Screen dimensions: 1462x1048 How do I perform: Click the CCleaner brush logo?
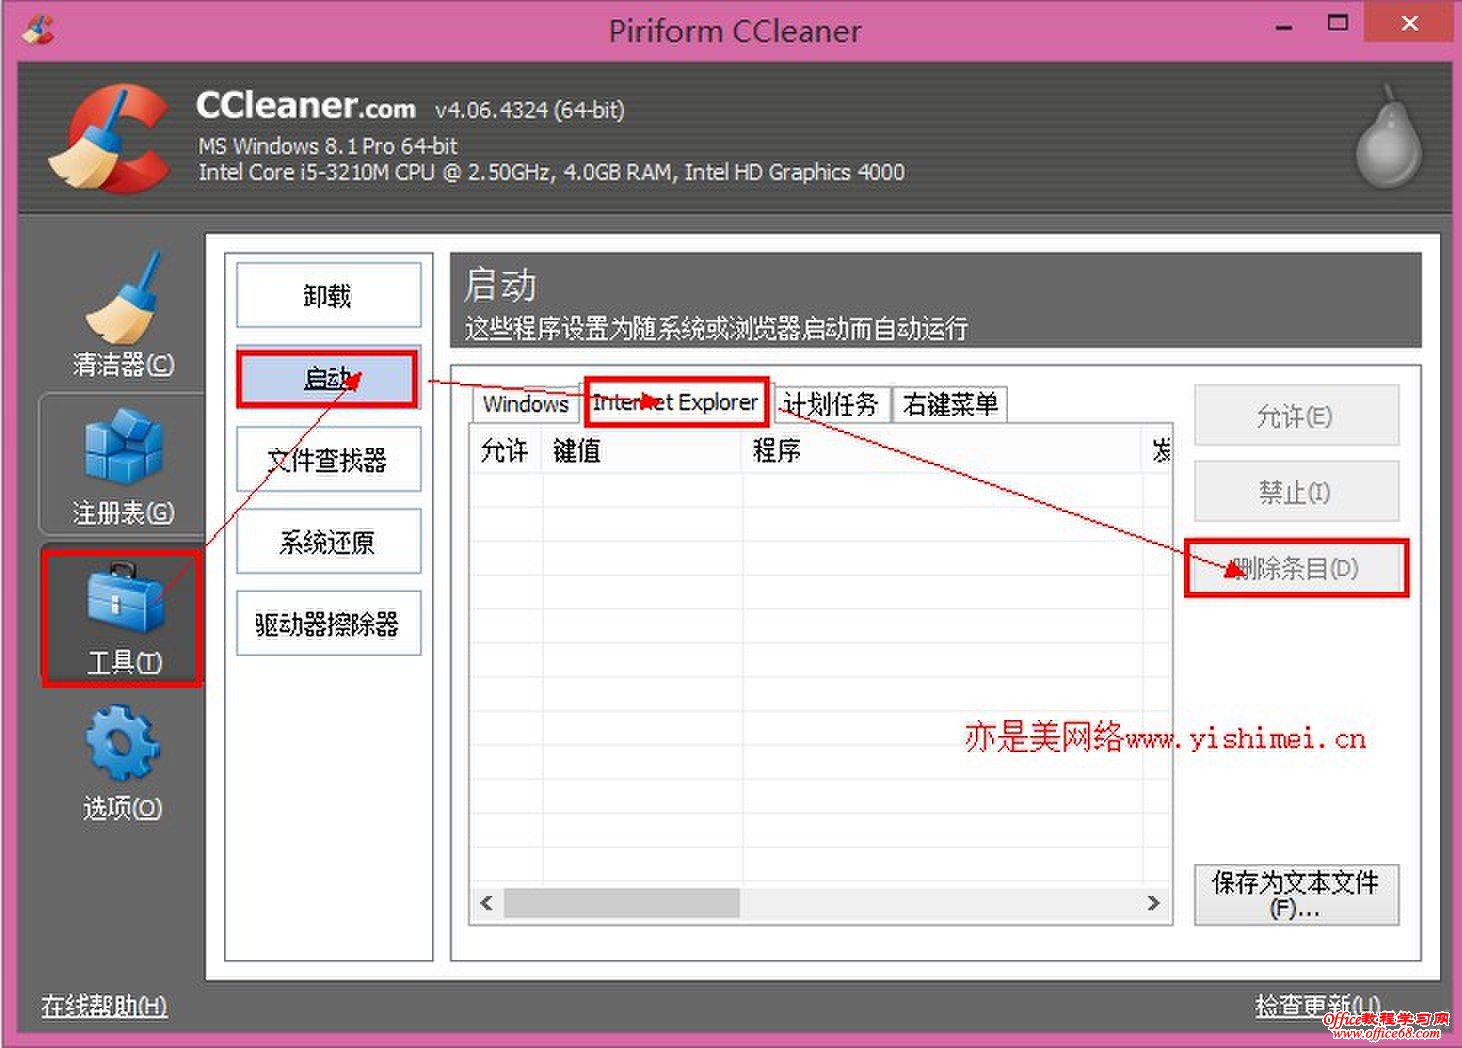click(x=110, y=140)
